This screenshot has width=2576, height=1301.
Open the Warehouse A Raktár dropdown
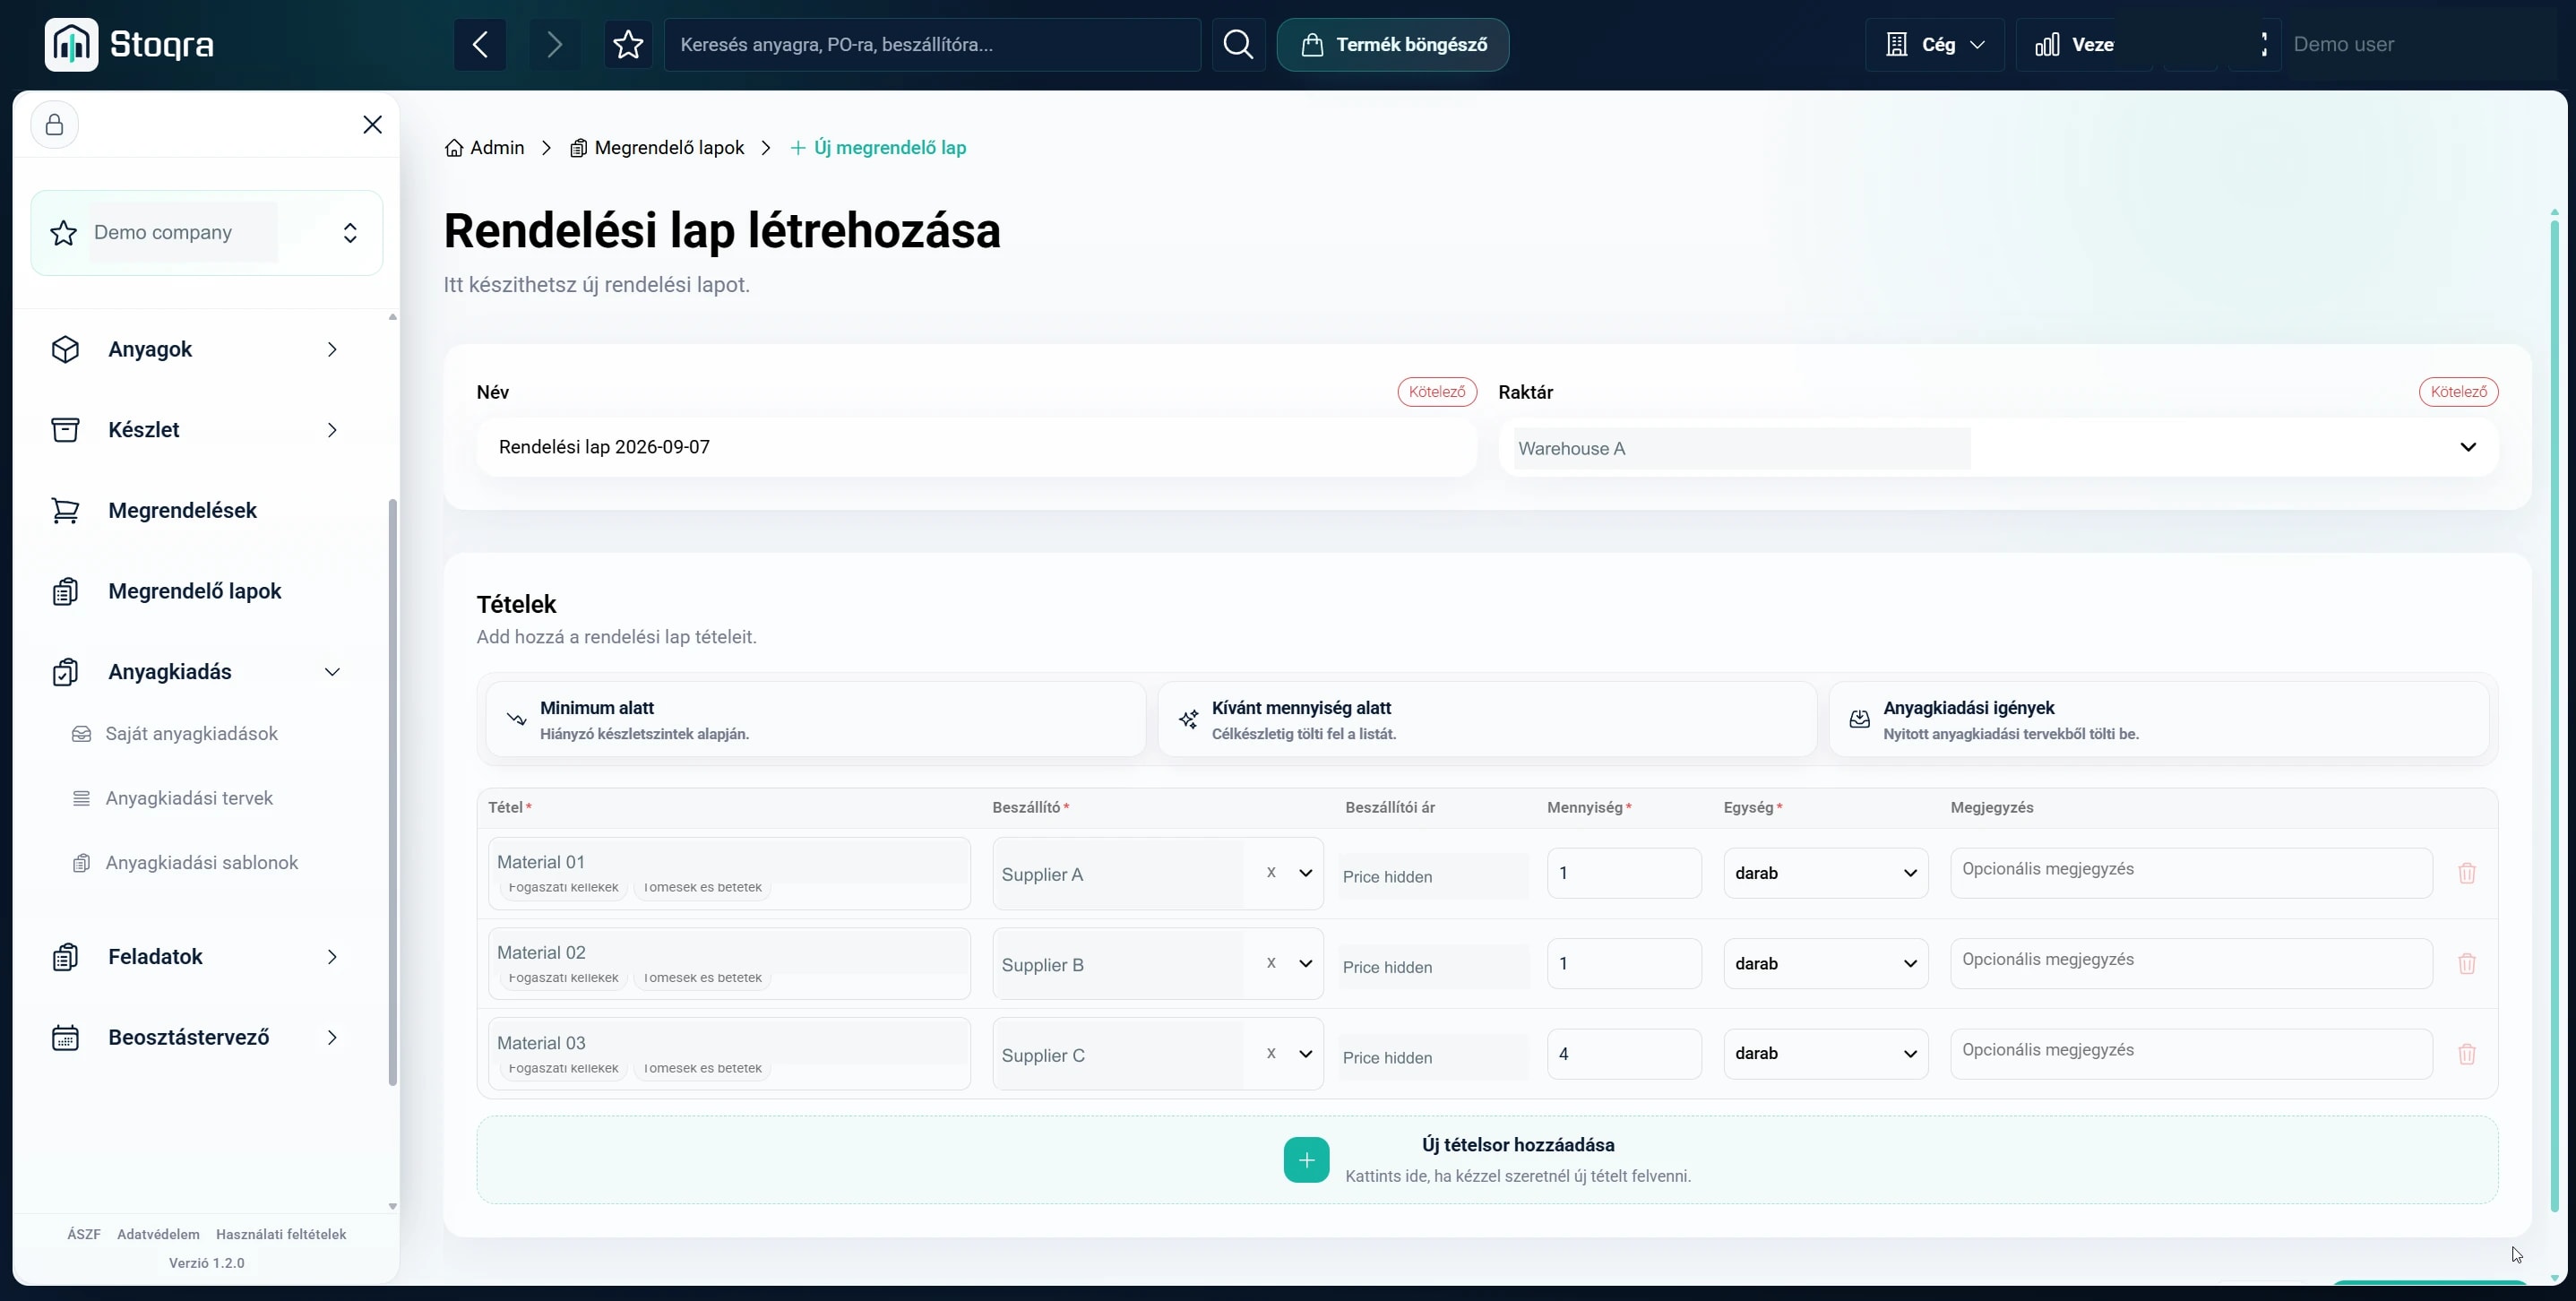coord(1998,448)
